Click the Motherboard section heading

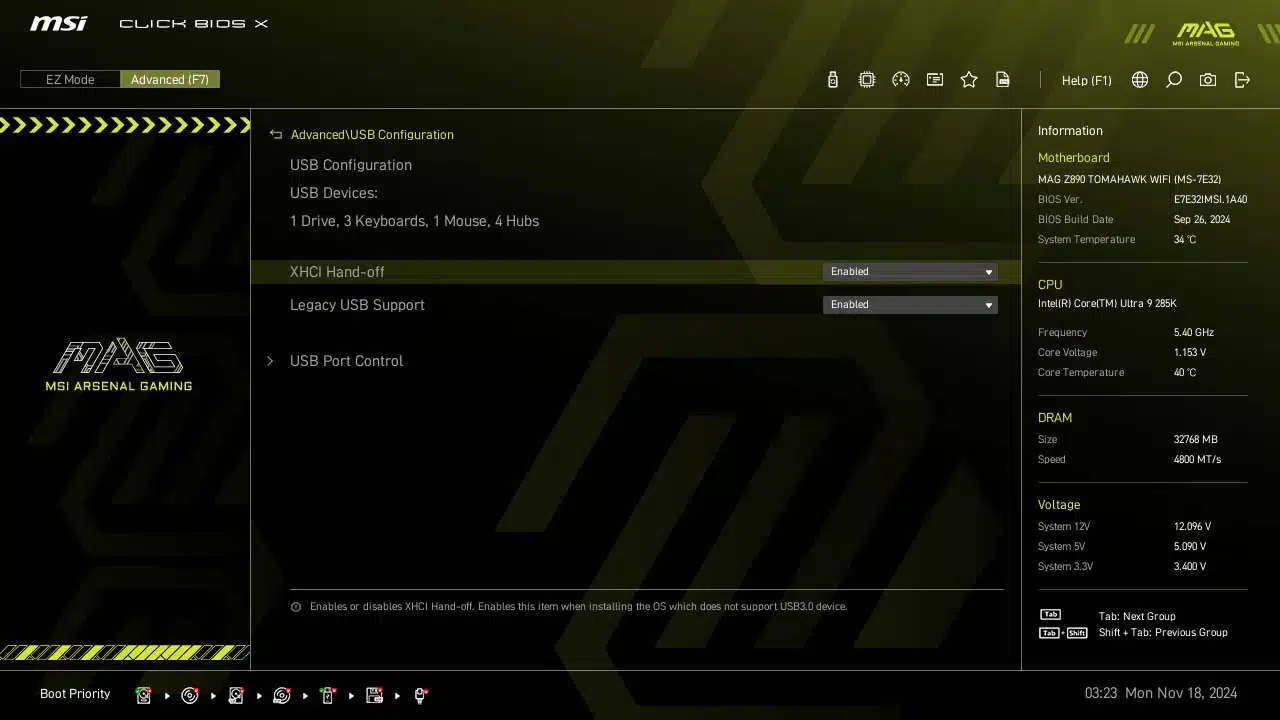tap(1073, 158)
